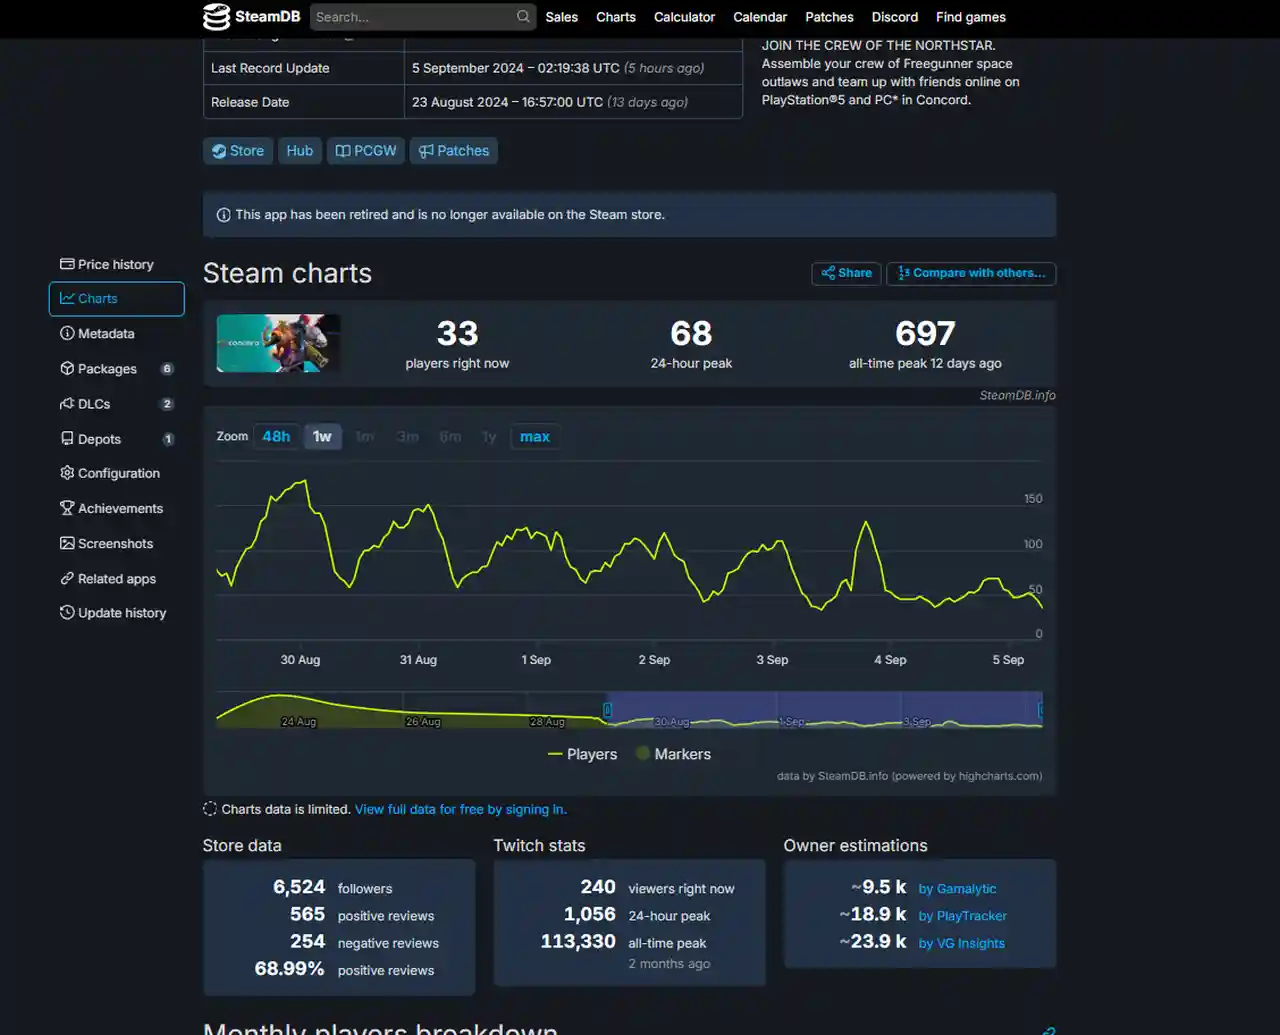Open the by VG Insights link
Screen dimensions: 1280x1035
coord(962,943)
